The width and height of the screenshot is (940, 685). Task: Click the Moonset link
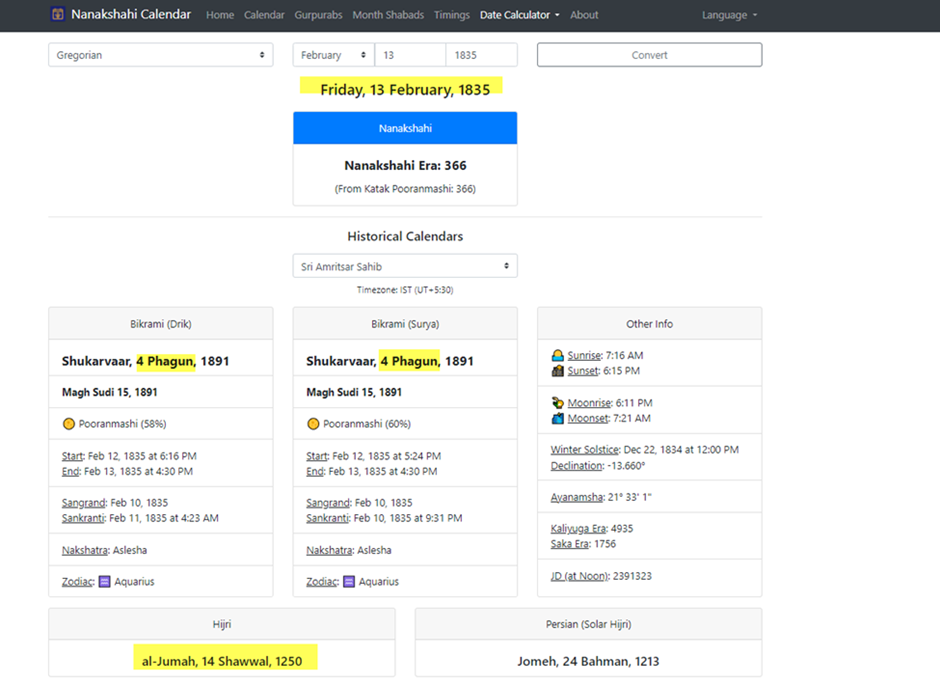click(588, 418)
